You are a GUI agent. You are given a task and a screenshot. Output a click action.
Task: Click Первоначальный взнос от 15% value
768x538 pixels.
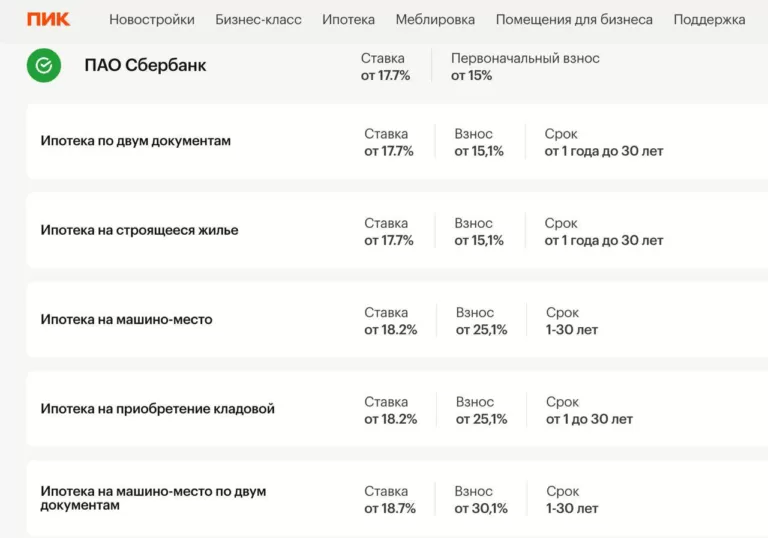(x=471, y=75)
